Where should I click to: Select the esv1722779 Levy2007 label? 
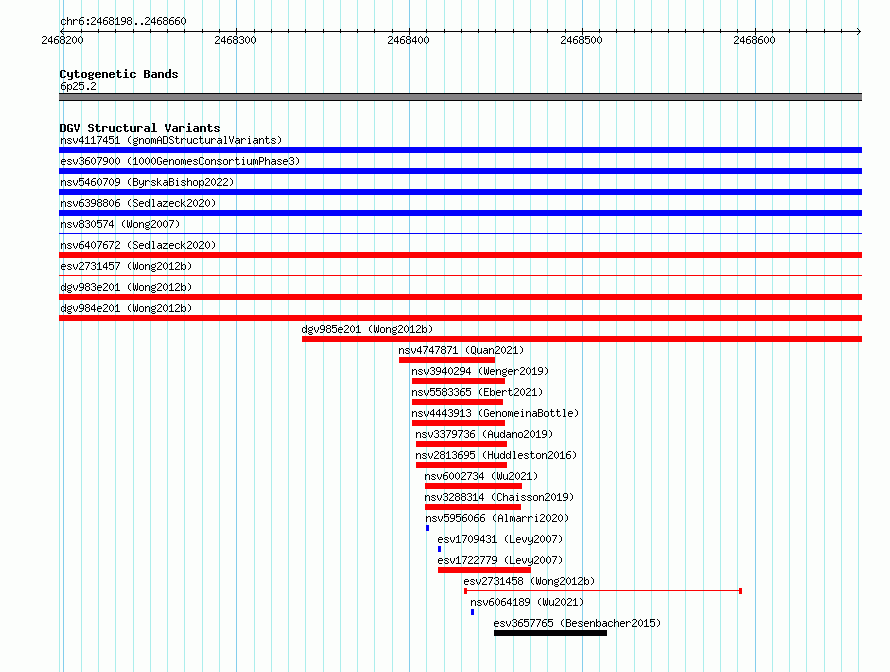[x=500, y=560]
